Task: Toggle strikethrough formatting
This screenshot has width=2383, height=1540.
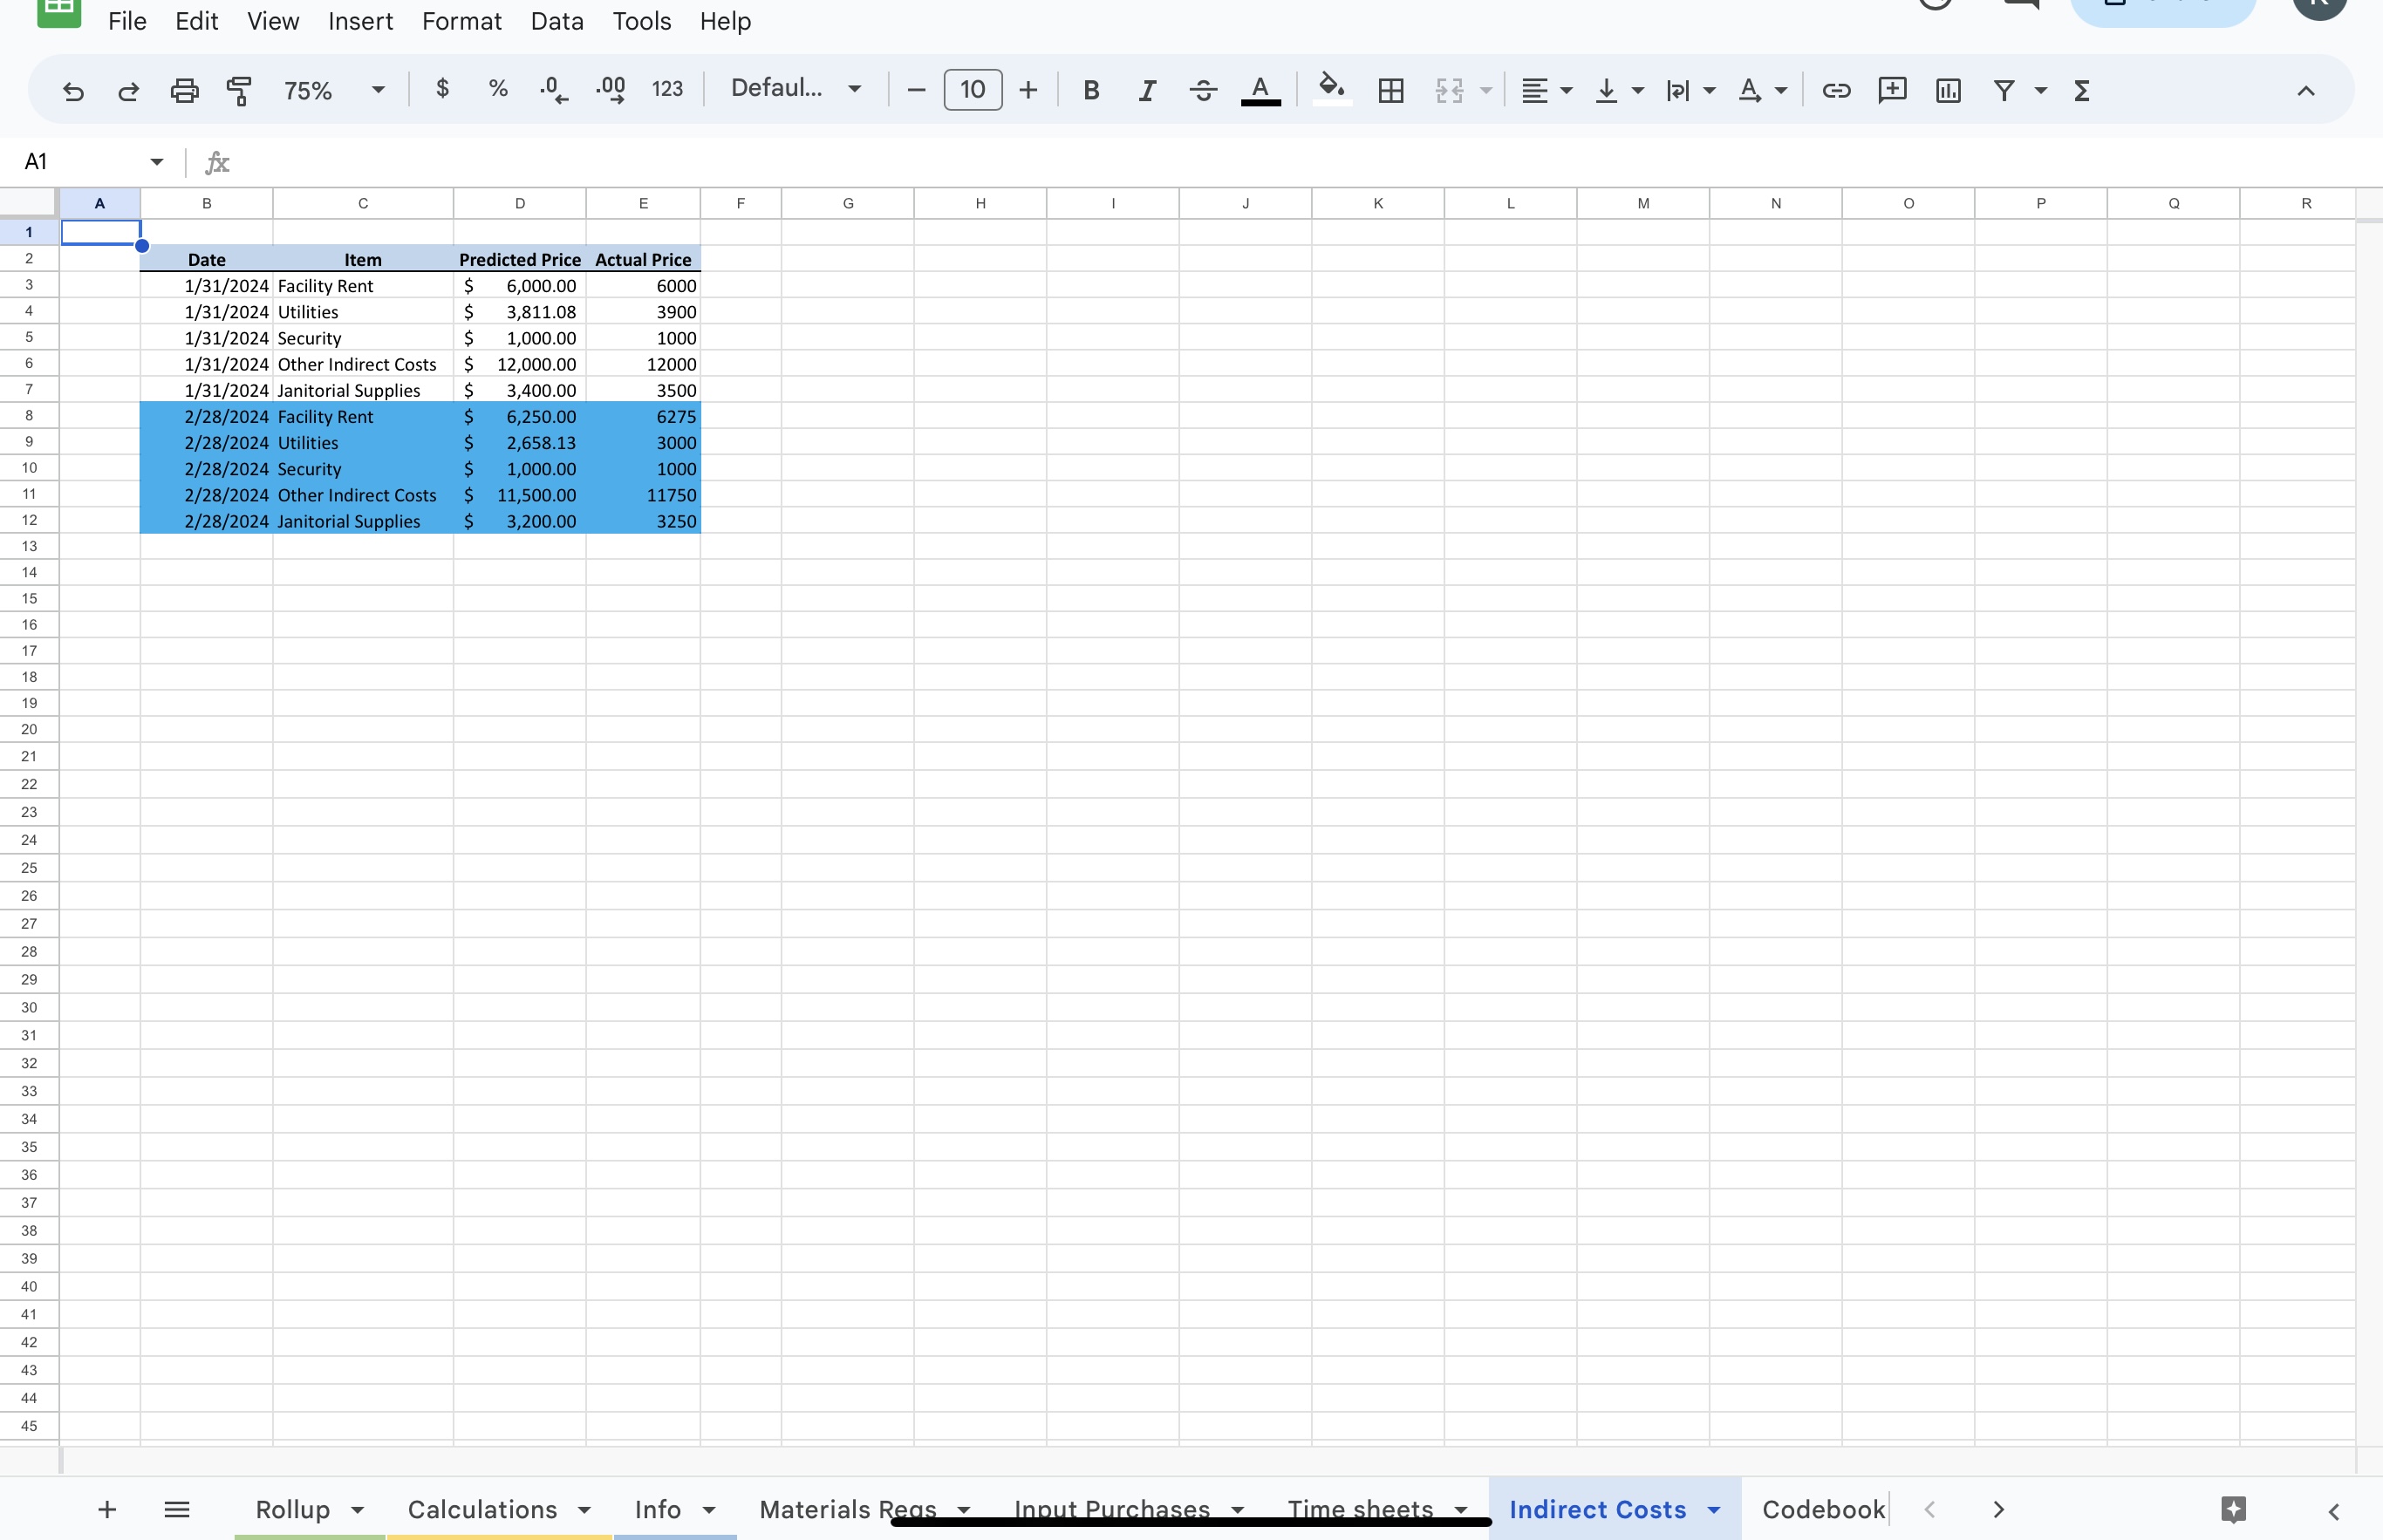Action: pos(1203,90)
